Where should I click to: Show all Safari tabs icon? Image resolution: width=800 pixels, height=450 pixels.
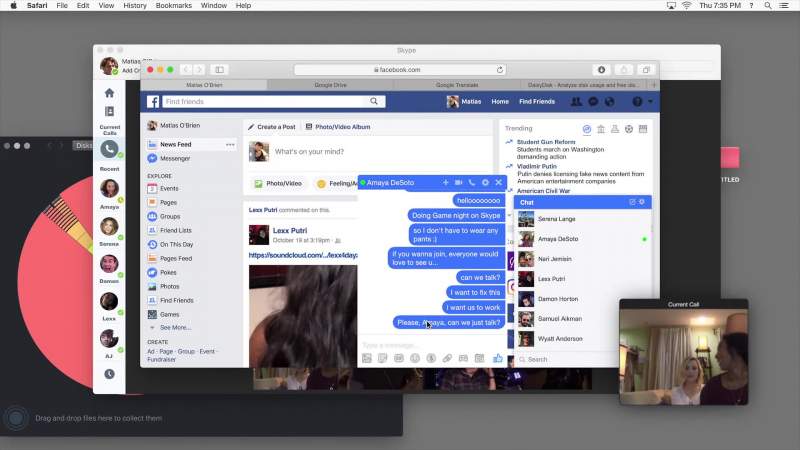coord(646,69)
